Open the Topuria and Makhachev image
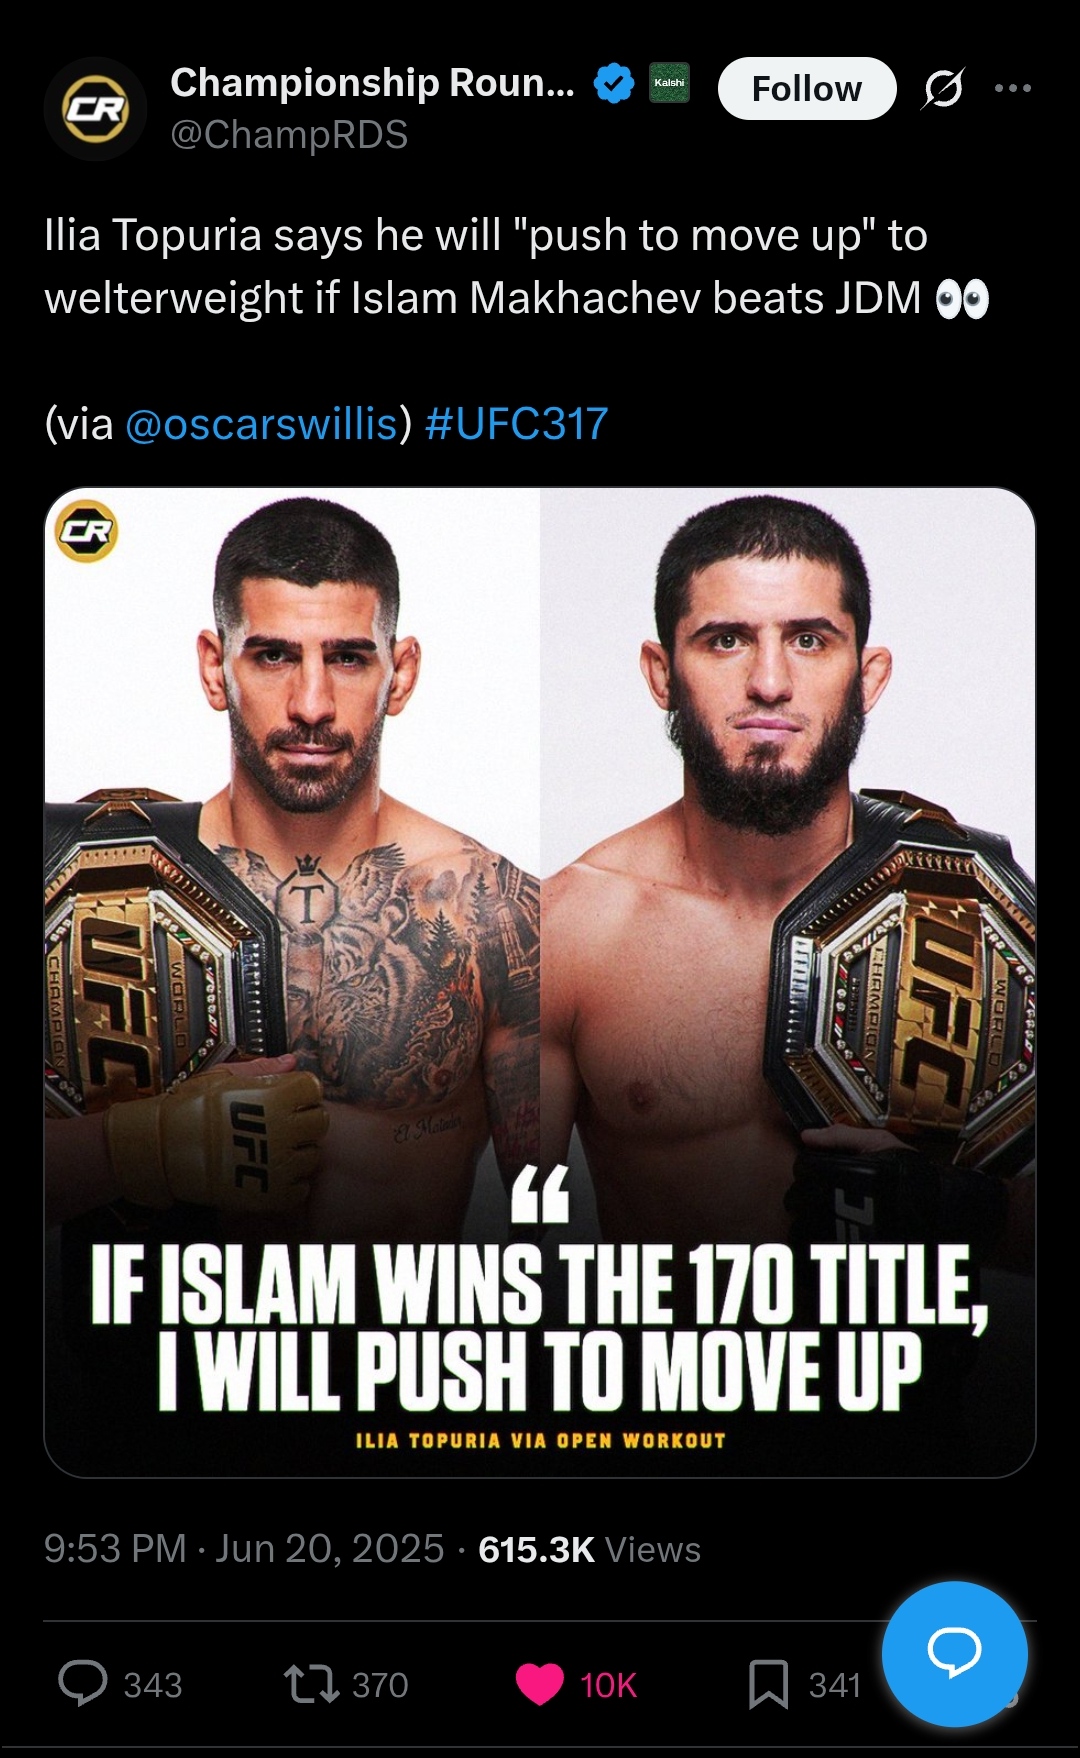Image resolution: width=1080 pixels, height=1758 pixels. (540, 982)
